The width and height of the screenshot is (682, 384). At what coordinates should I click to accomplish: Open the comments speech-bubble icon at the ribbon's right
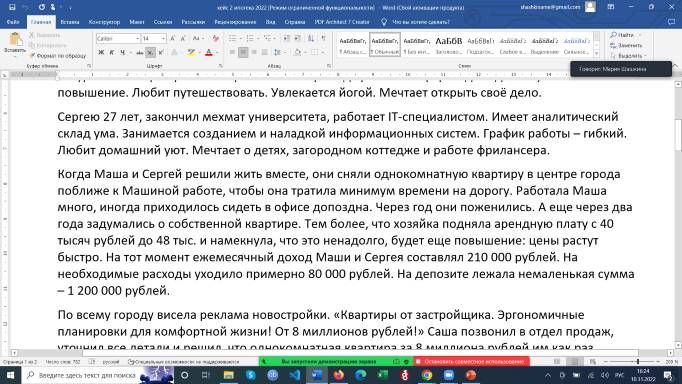click(672, 21)
